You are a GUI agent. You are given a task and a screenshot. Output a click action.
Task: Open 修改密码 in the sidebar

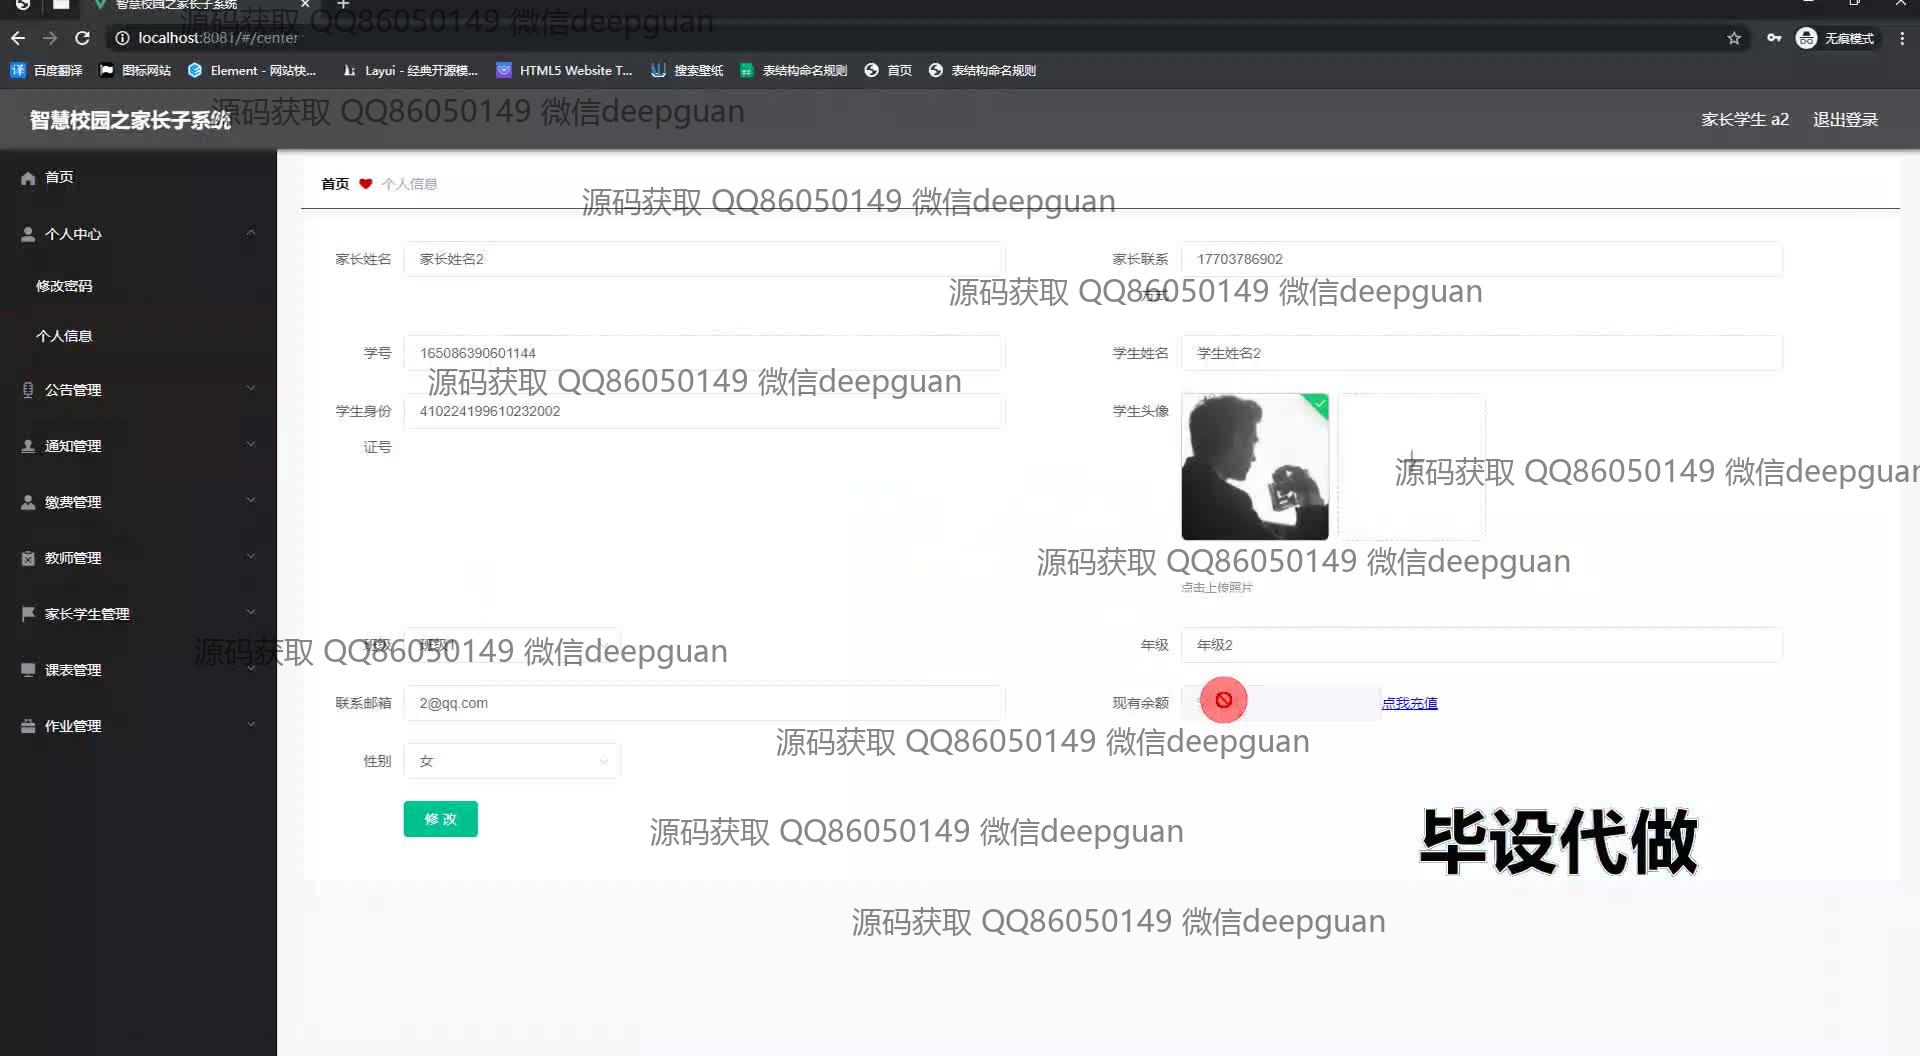point(64,286)
